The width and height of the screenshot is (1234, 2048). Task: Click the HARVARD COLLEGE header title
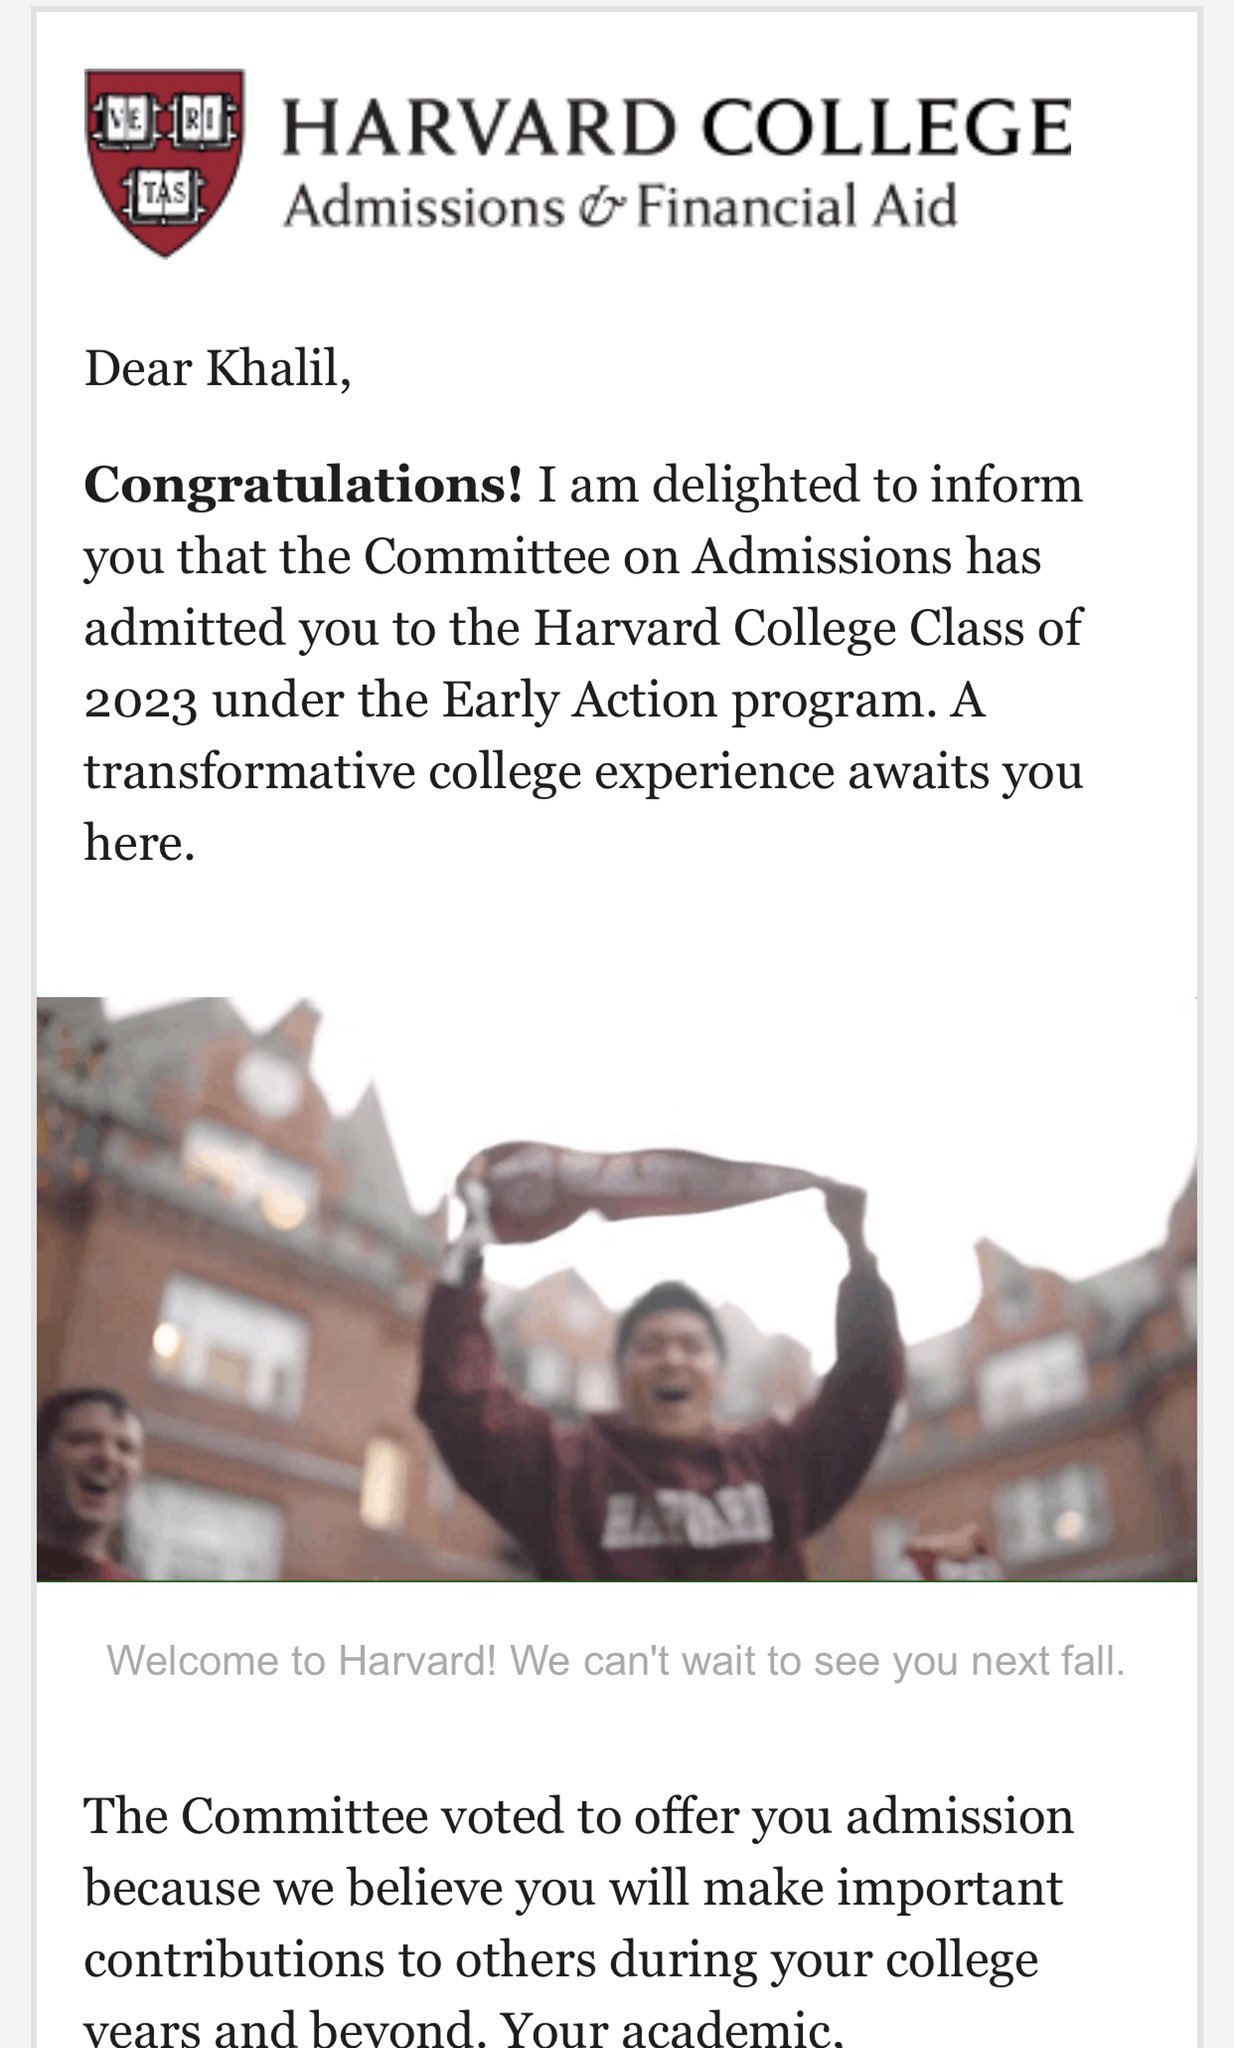point(677,126)
